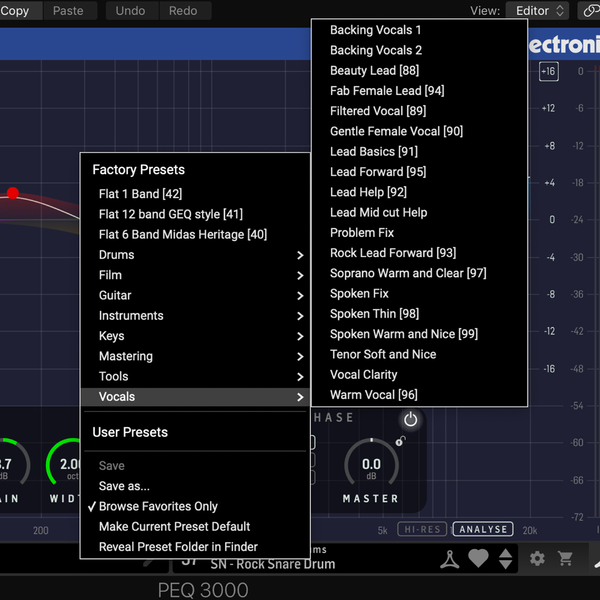The width and height of the screenshot is (600, 600).
Task: Expand the Tools preset submenu
Action: point(195,377)
